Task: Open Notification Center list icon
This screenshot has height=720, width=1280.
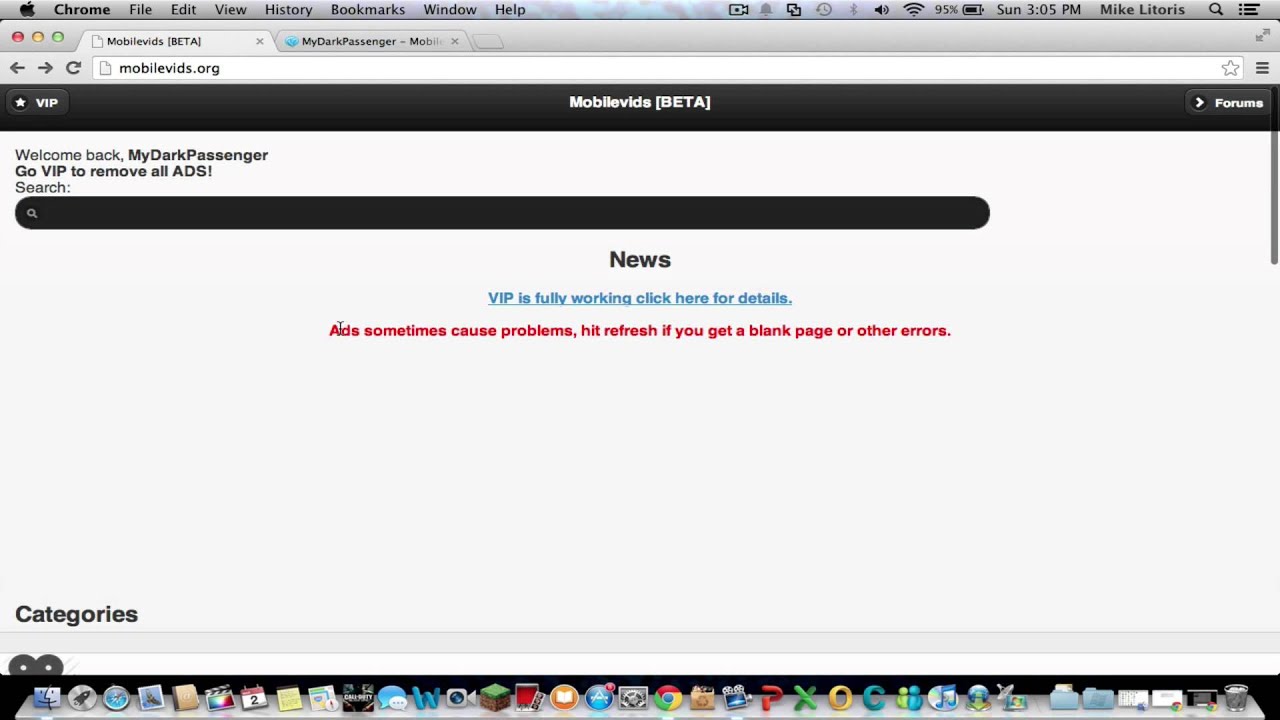Action: [1250, 9]
